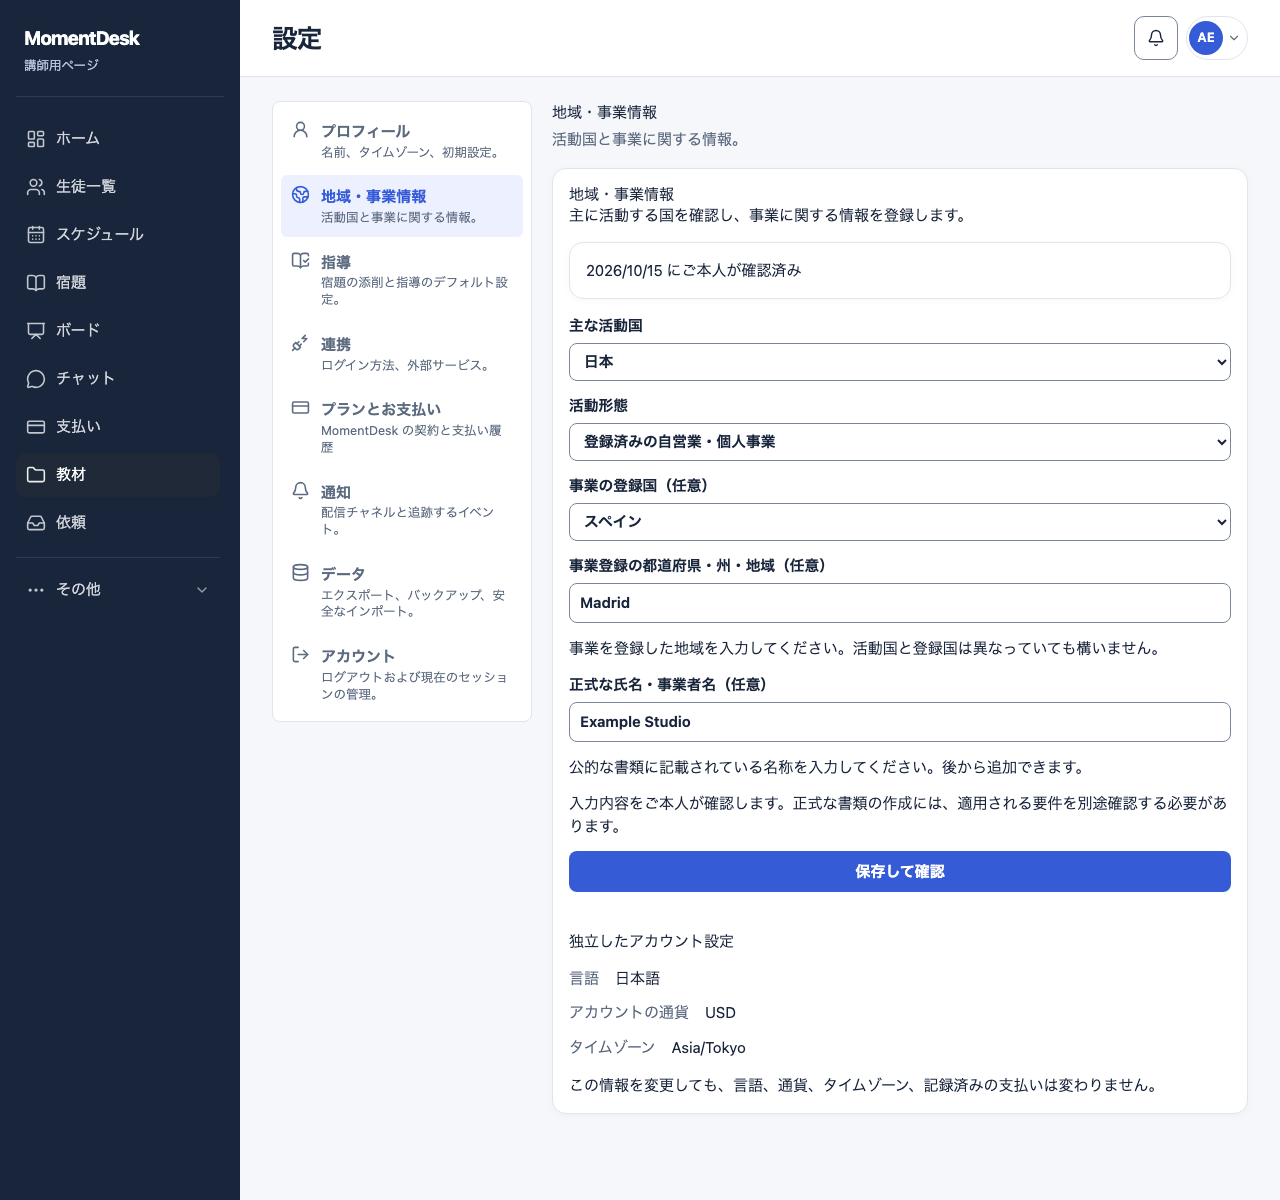Viewport: 1280px width, 1200px height.
Task: Click 保存して確認 button
Action: pos(900,872)
